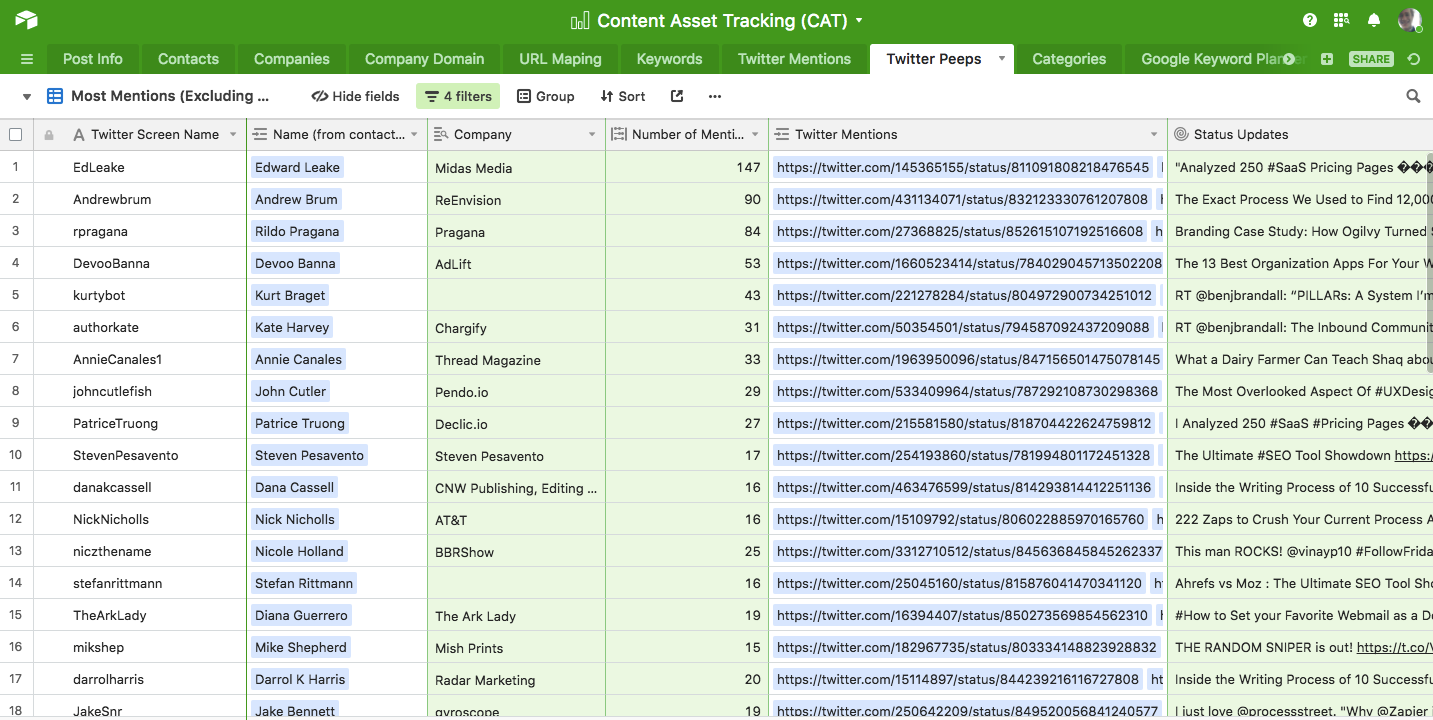
Task: Click the Nicole Holland contact chip
Action: click(299, 551)
